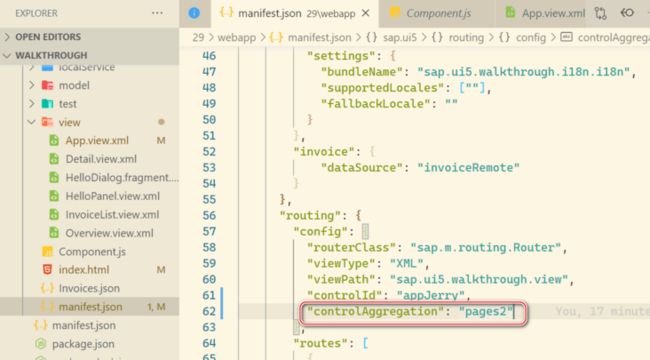Click the blue info tab icon
This screenshot has width=650, height=360.
[x=194, y=13]
